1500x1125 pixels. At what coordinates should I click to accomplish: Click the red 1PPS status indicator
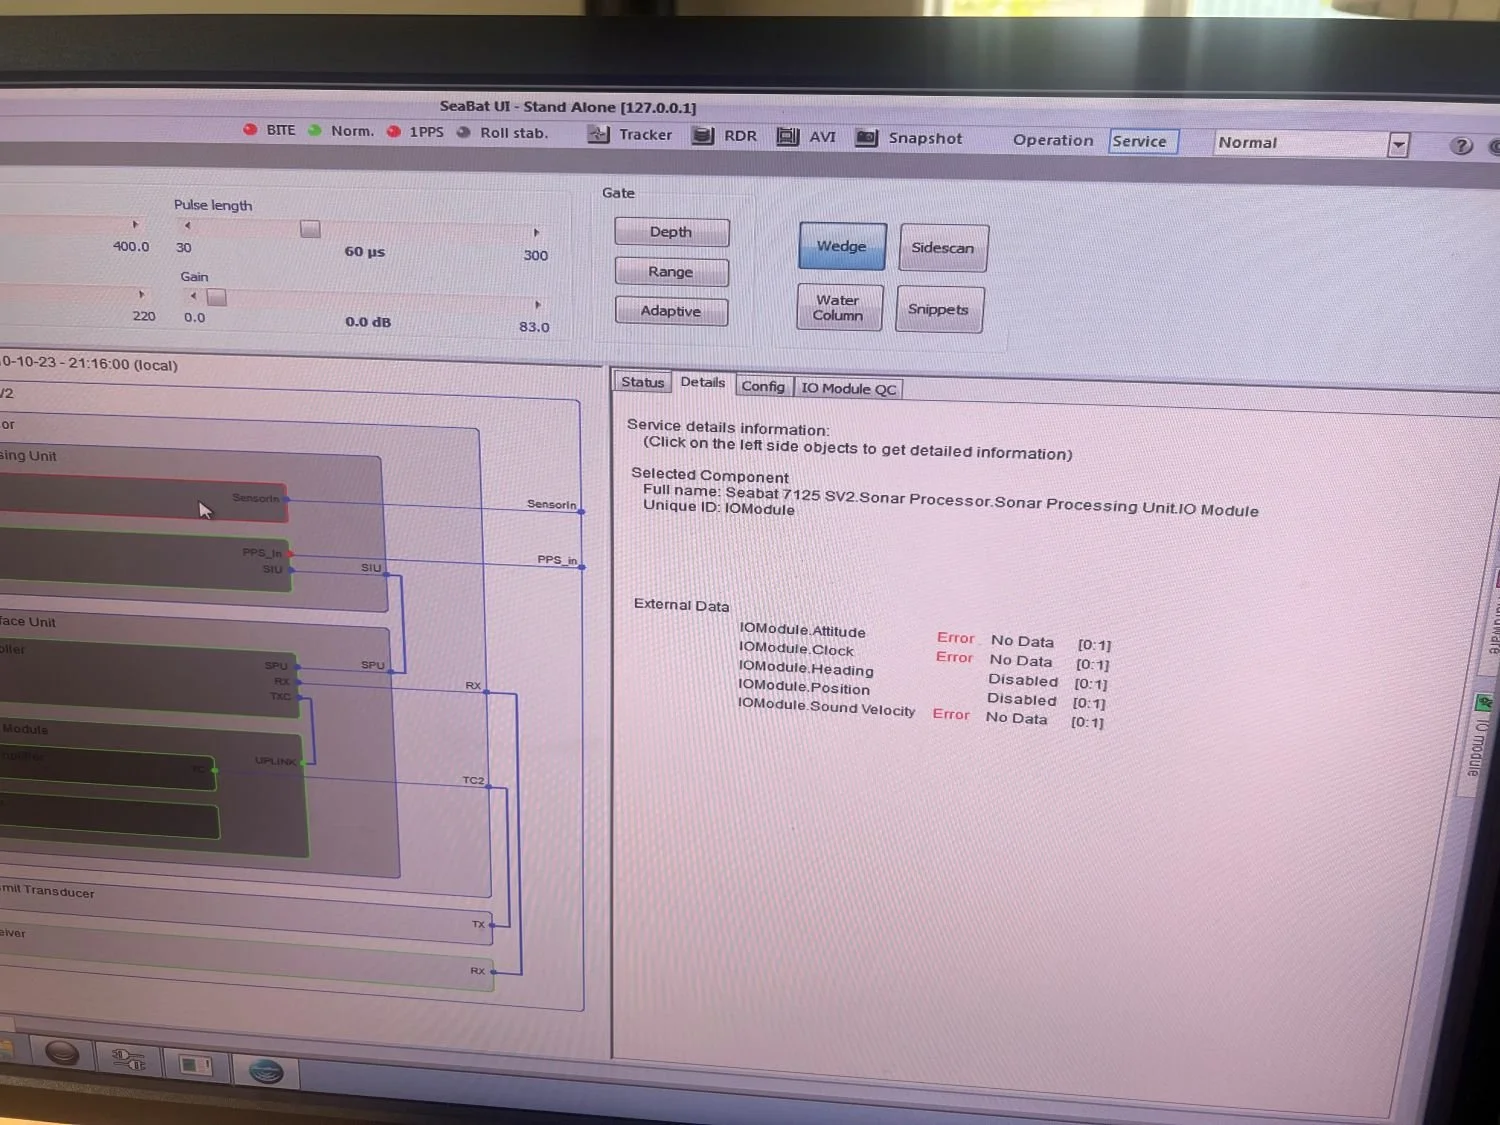pos(394,131)
